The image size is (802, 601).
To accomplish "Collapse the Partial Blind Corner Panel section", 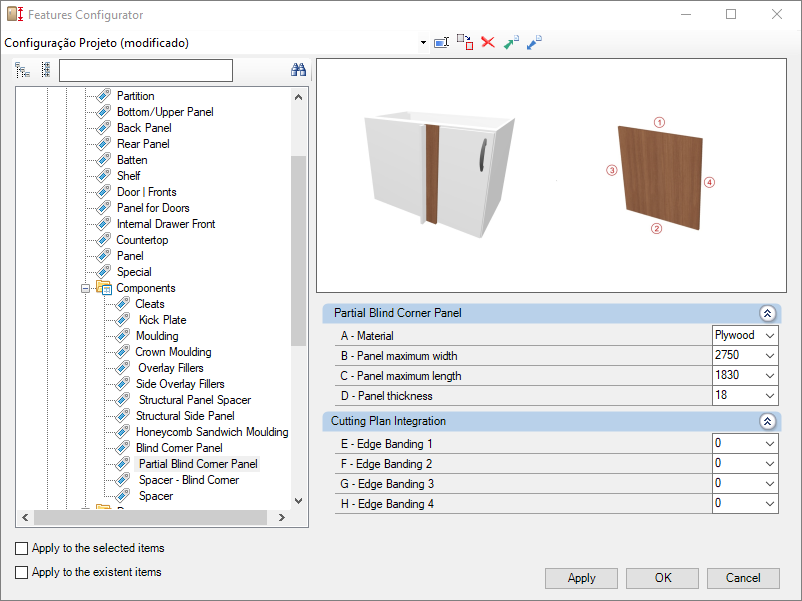I will coord(767,313).
